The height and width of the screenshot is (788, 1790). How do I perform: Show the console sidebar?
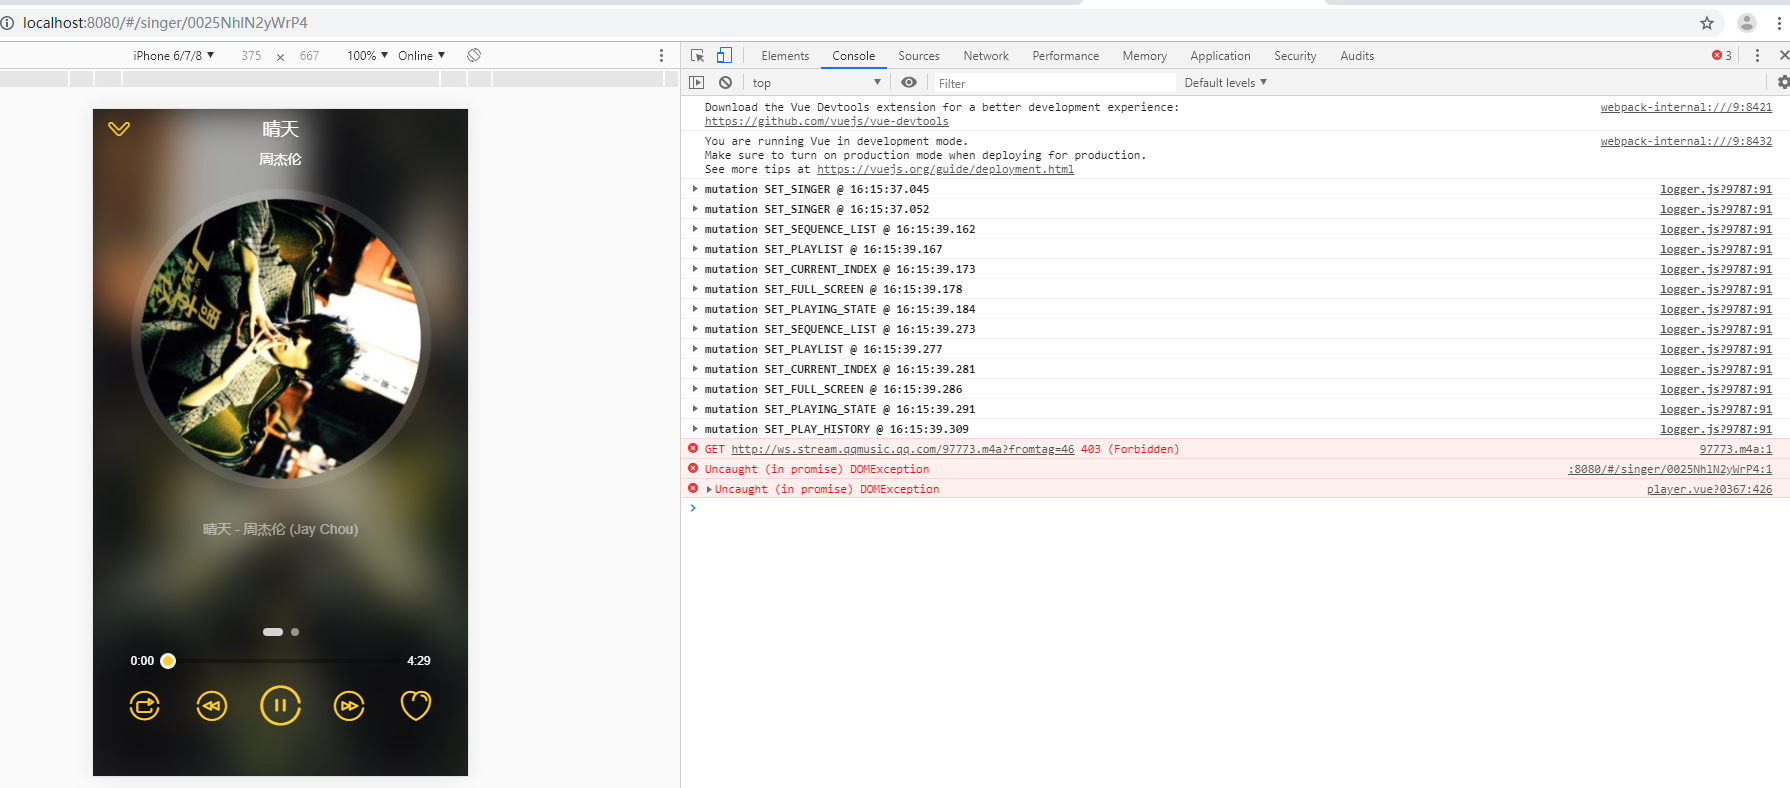[697, 83]
